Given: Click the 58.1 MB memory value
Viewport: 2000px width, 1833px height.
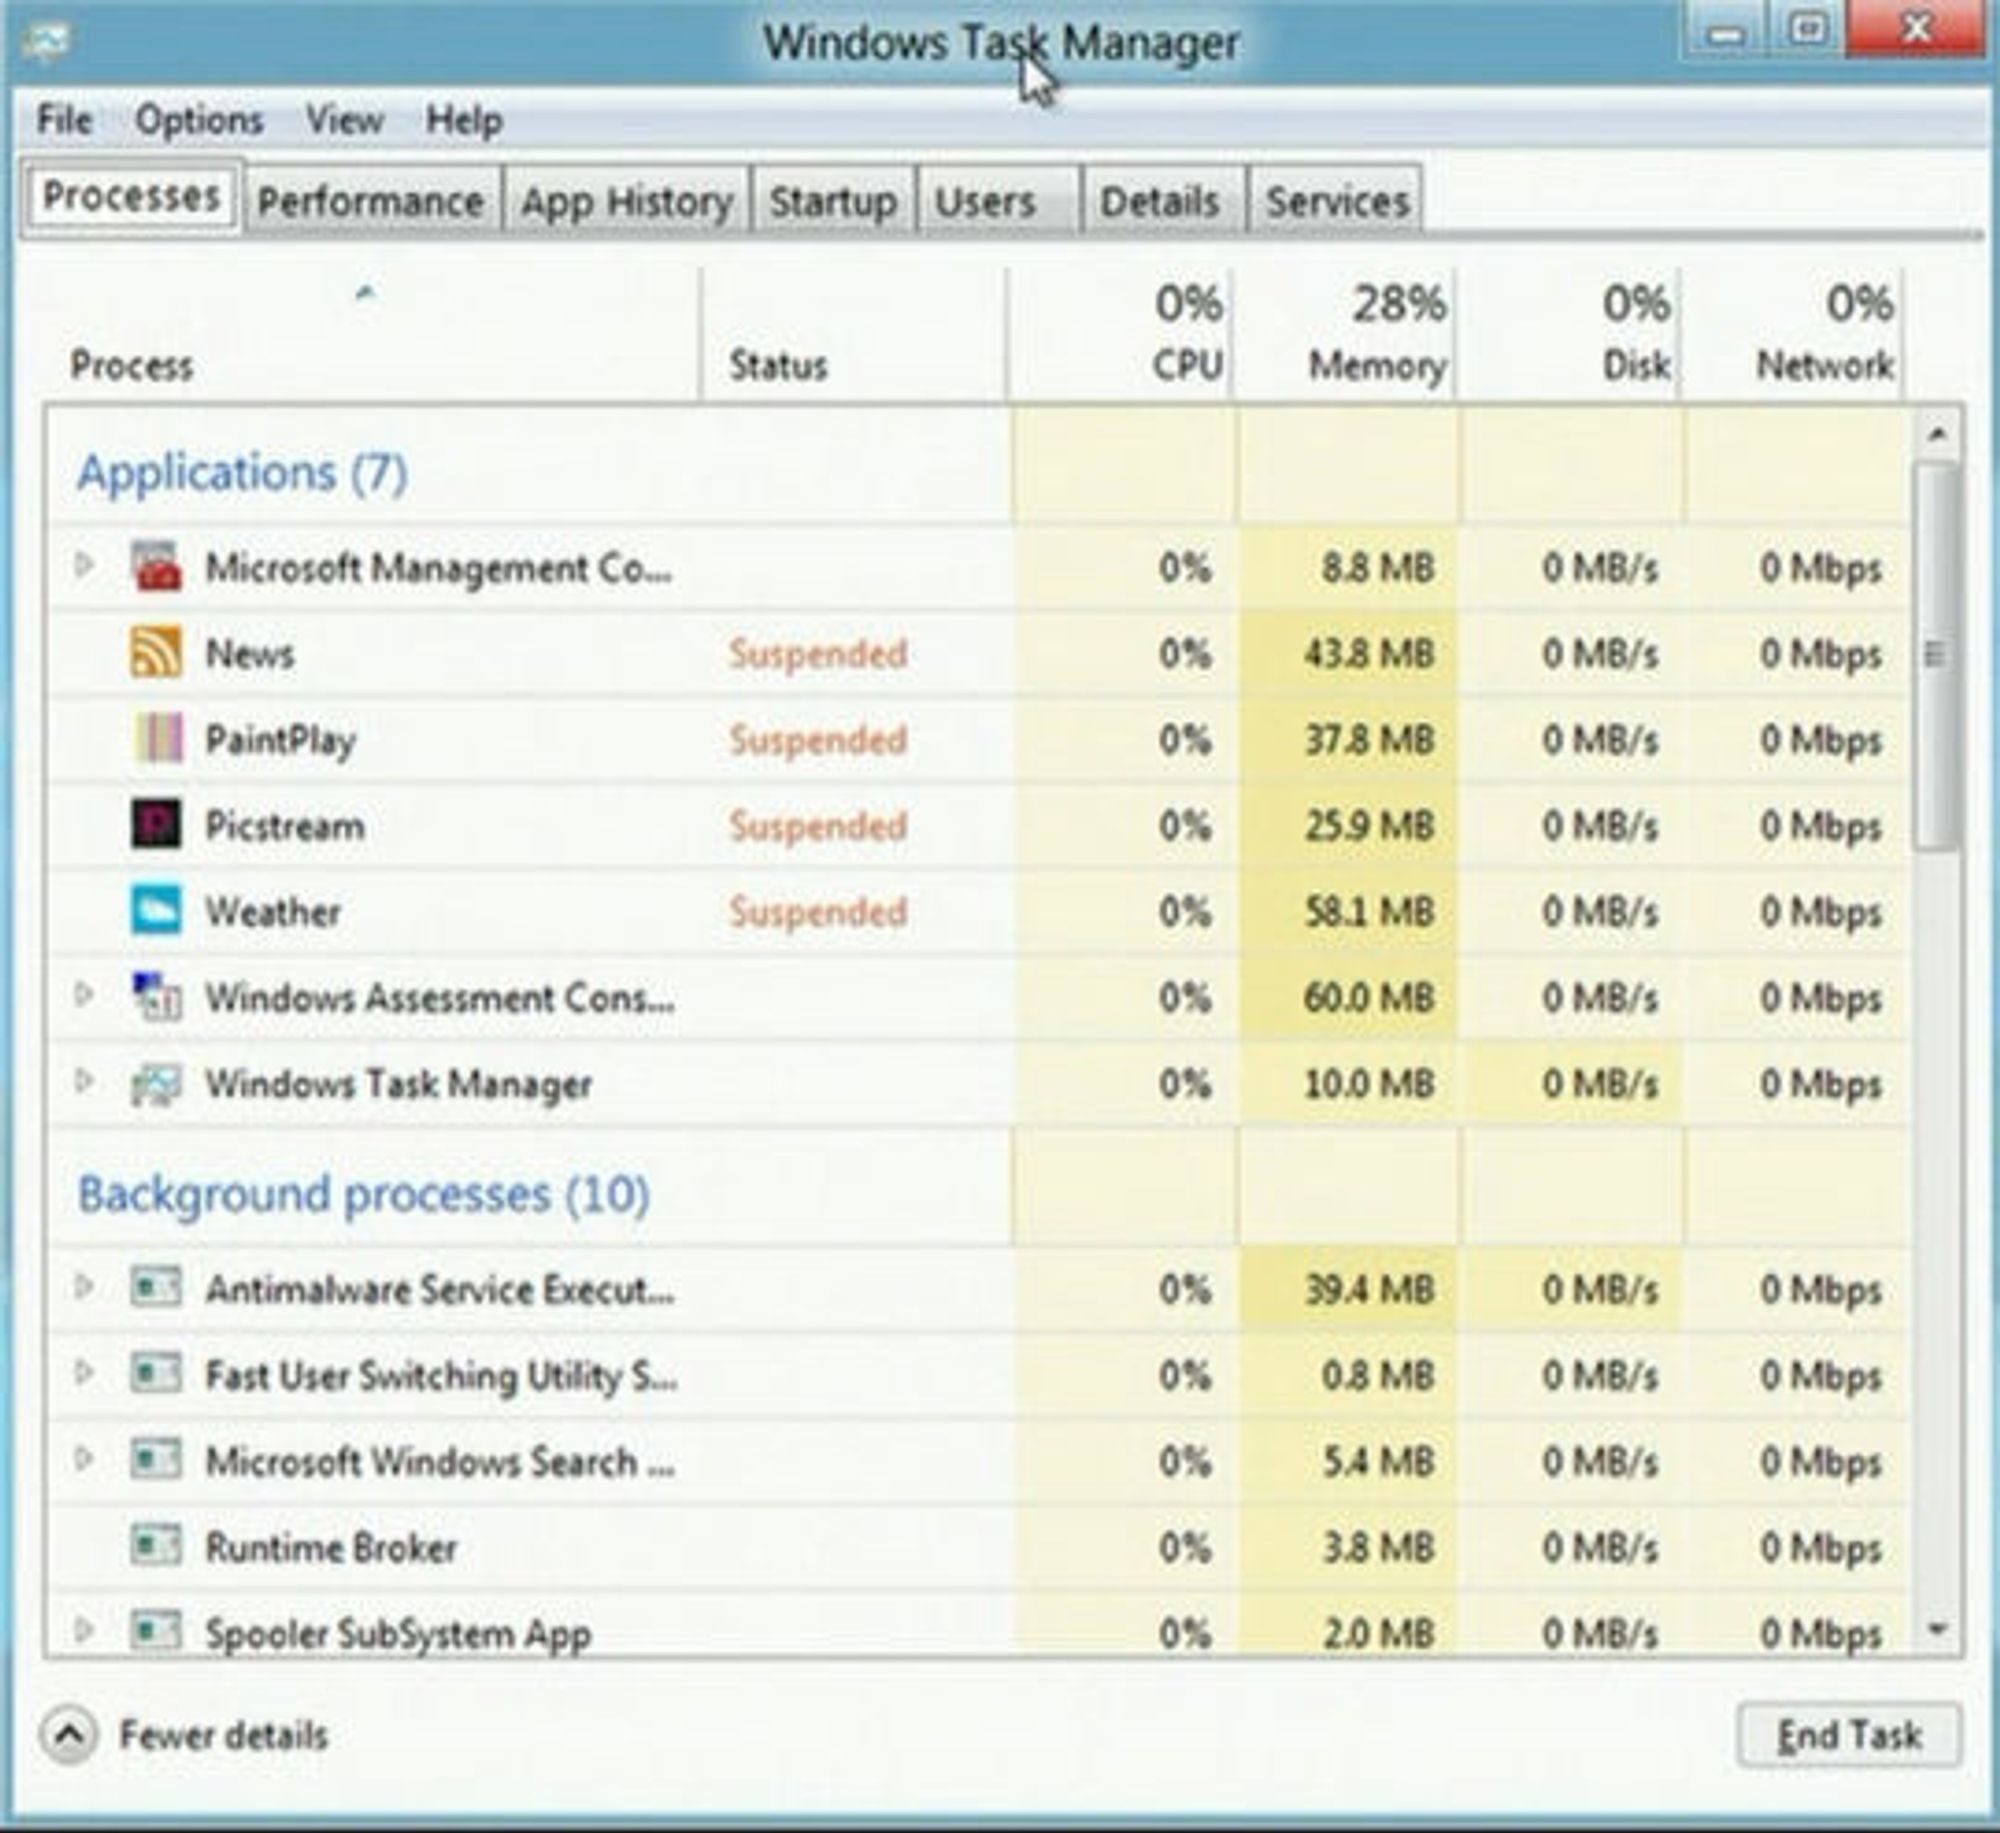Looking at the screenshot, I should [x=1369, y=911].
